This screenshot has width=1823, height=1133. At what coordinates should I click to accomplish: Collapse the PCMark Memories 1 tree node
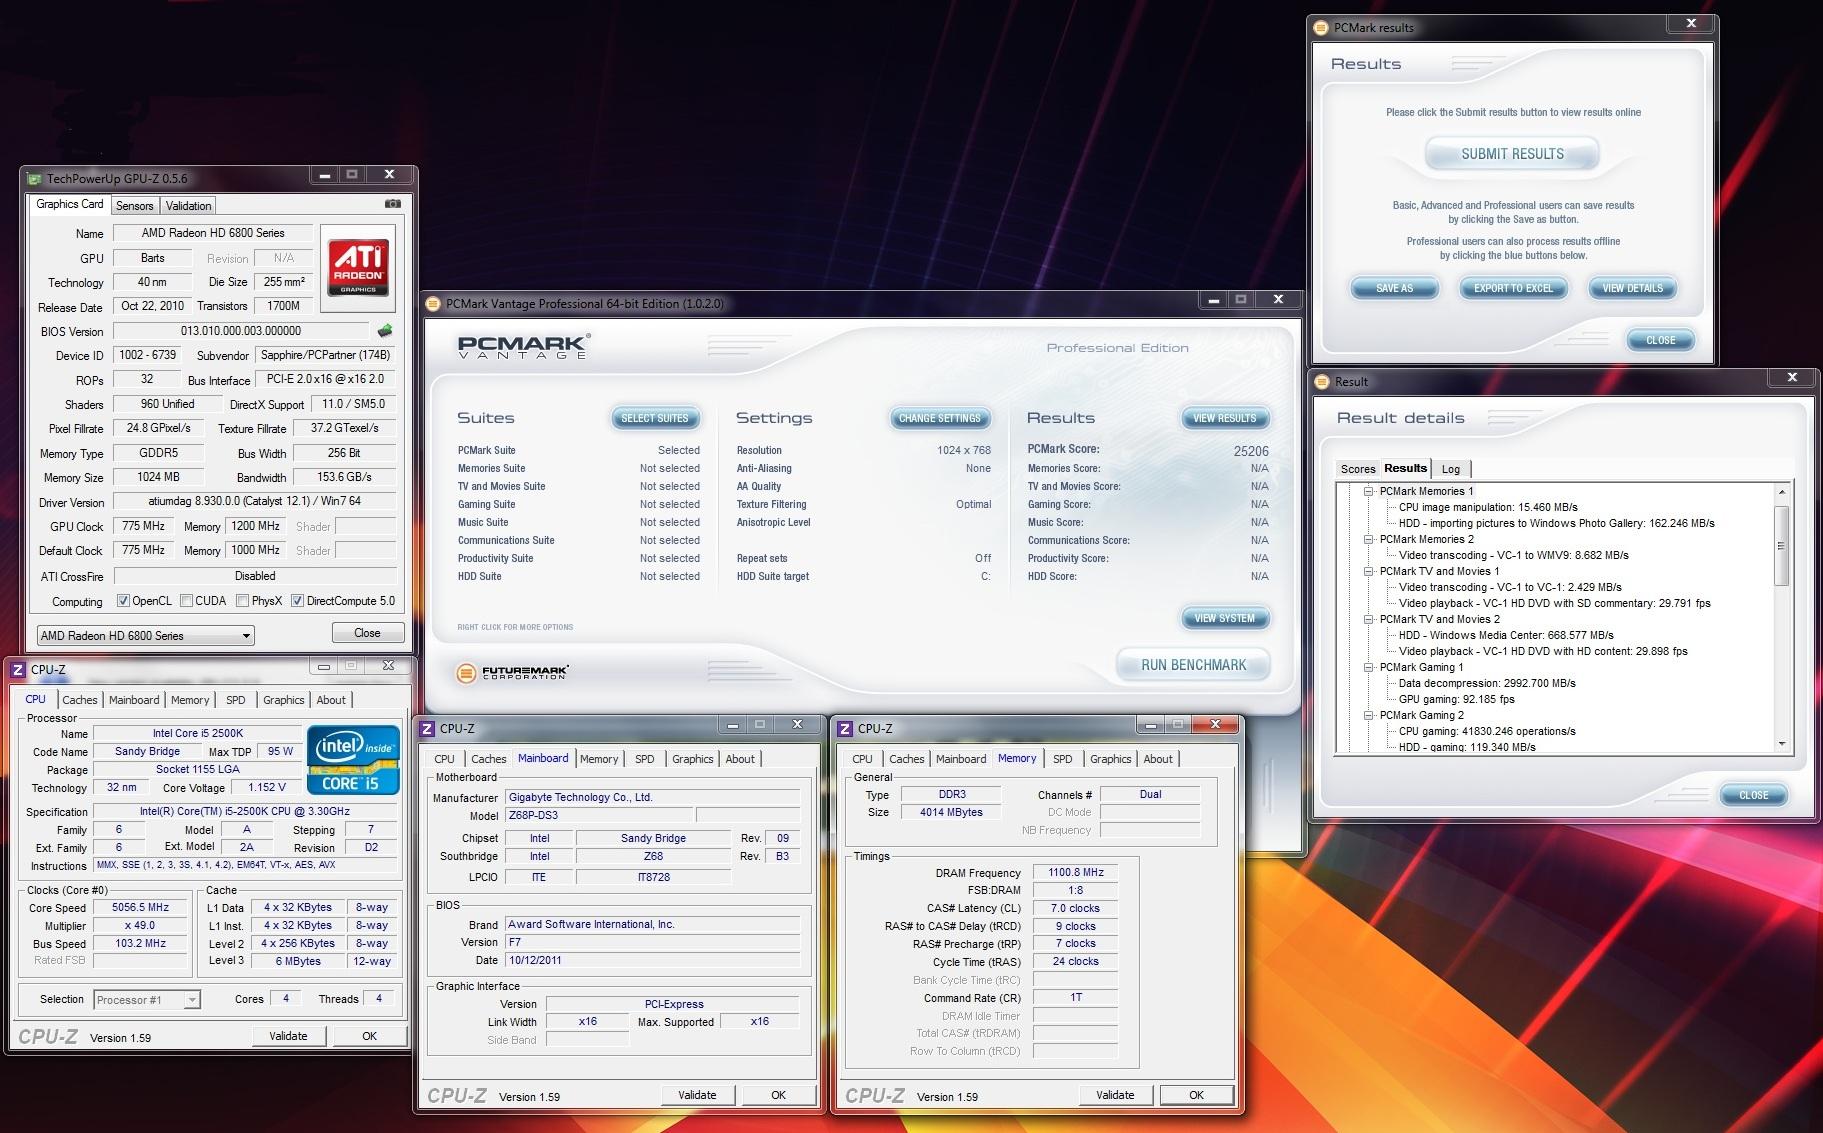click(x=1368, y=491)
